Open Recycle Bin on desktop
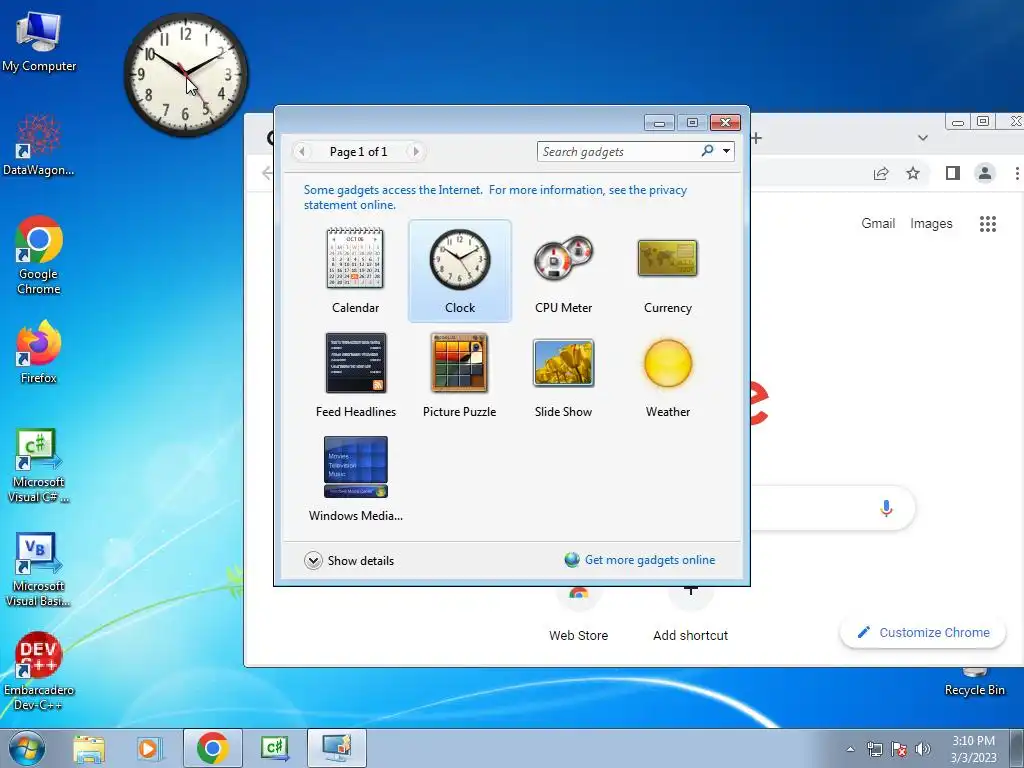 tap(974, 681)
